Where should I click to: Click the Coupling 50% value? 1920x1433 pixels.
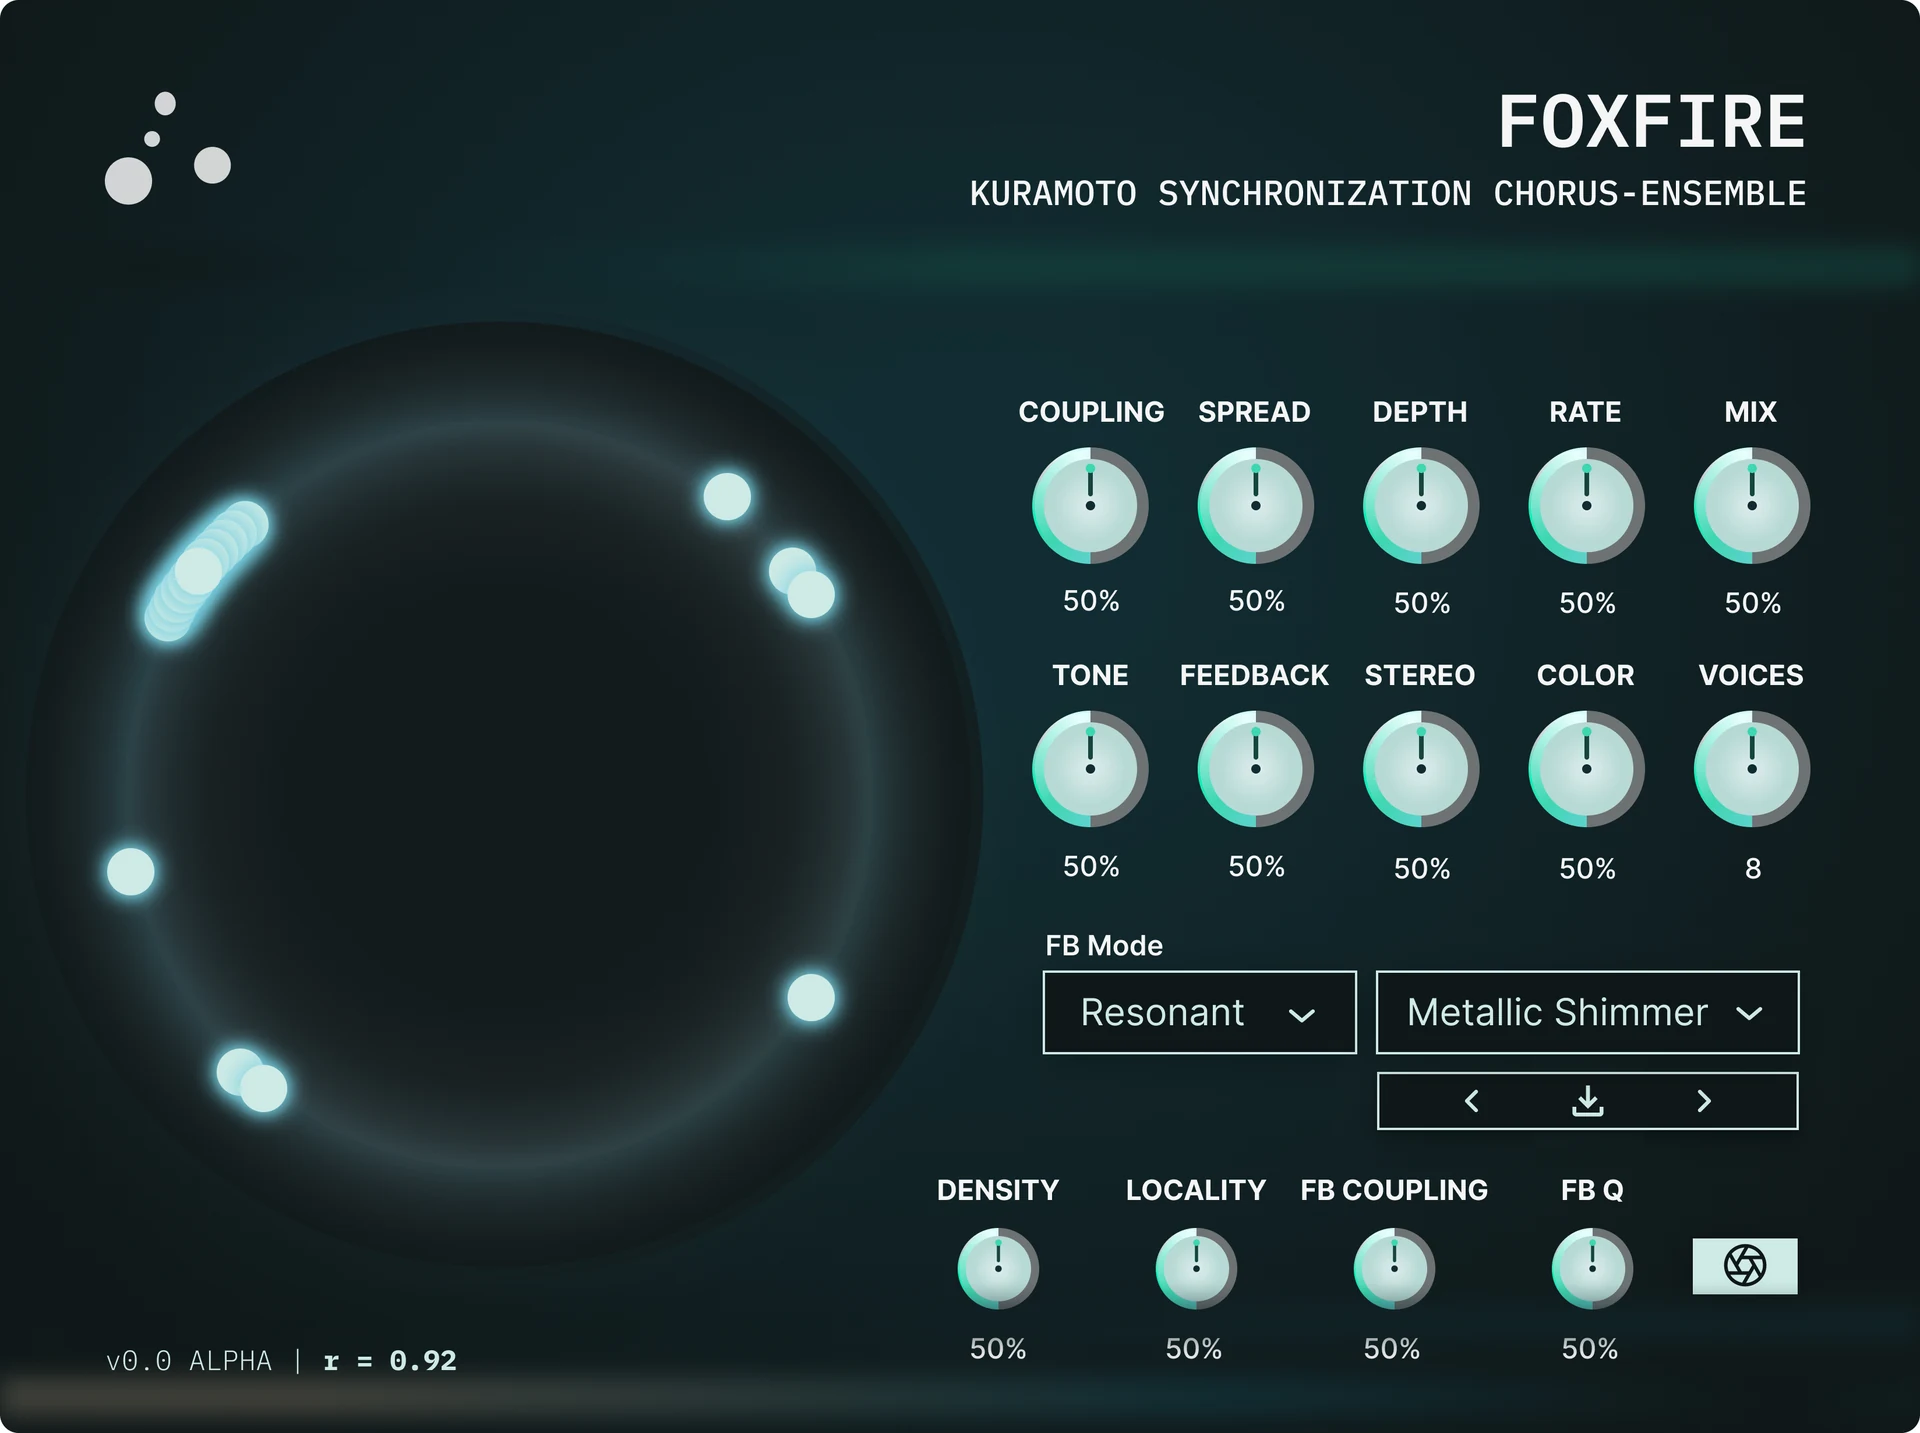click(x=1091, y=601)
